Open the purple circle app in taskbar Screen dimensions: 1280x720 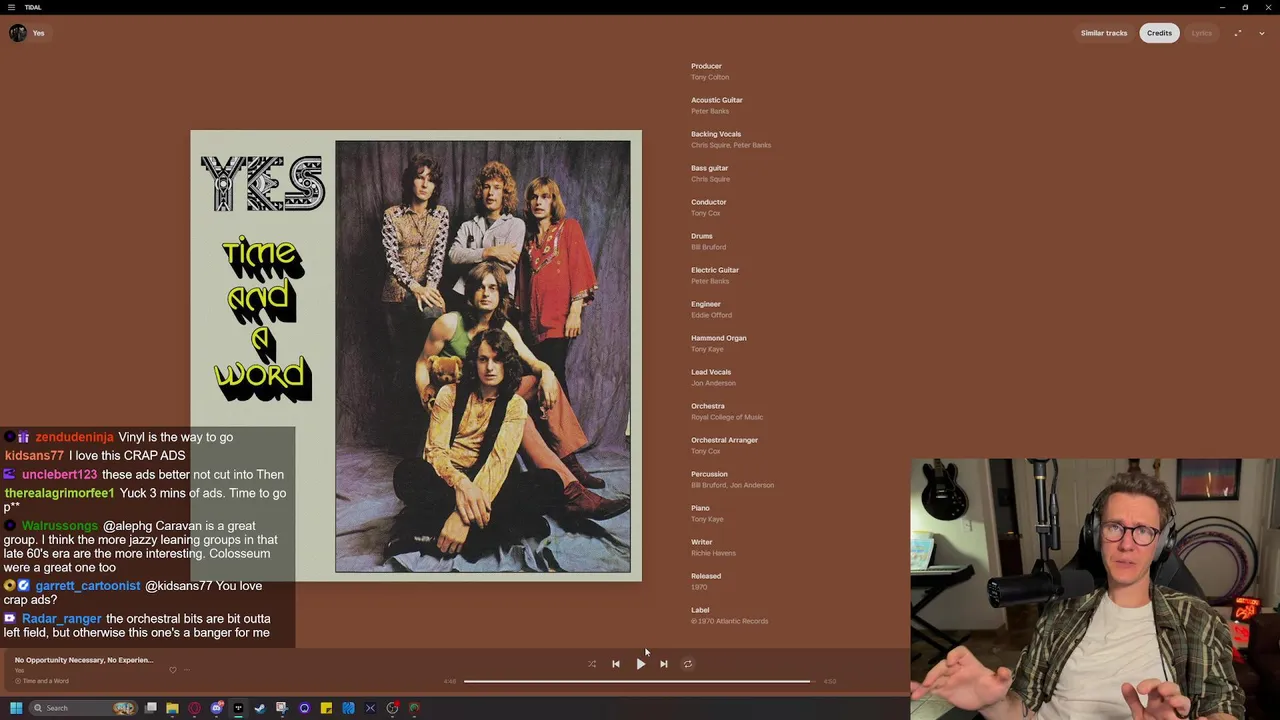pyautogui.click(x=304, y=708)
